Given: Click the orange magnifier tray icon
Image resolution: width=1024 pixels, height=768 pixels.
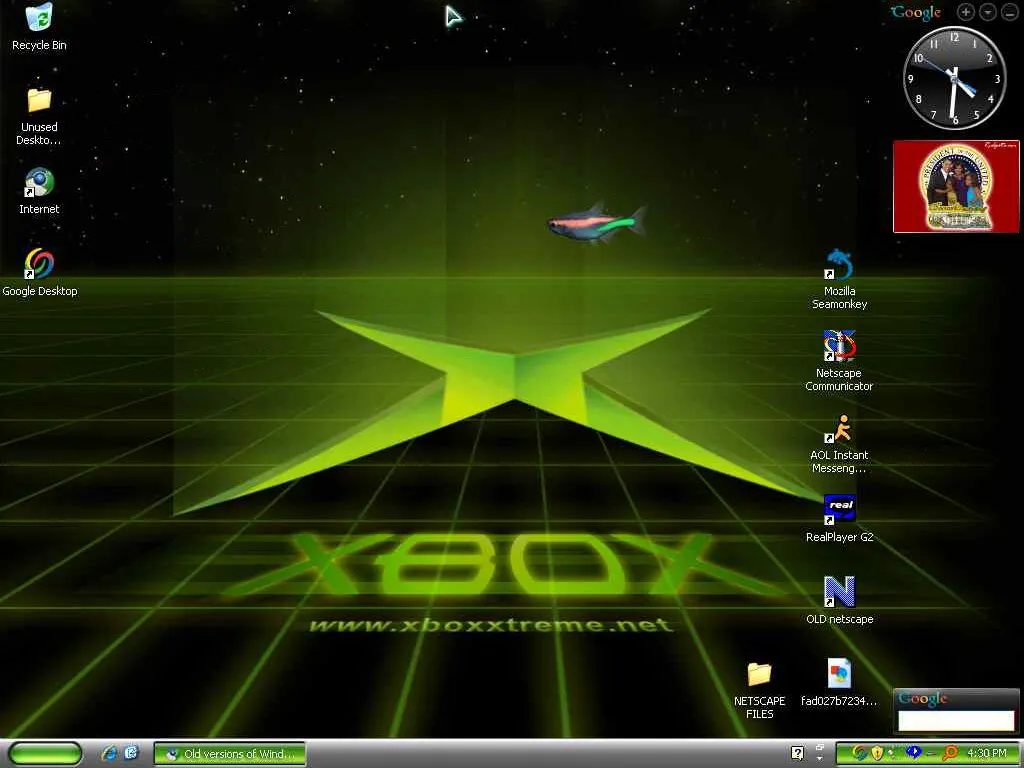Looking at the screenshot, I should [x=950, y=754].
